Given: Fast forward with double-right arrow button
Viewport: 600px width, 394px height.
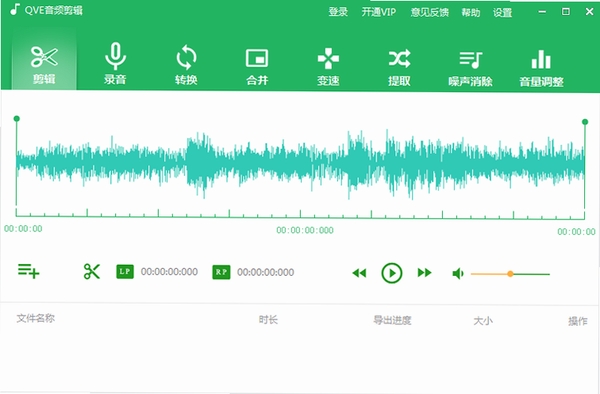Looking at the screenshot, I should [x=424, y=273].
